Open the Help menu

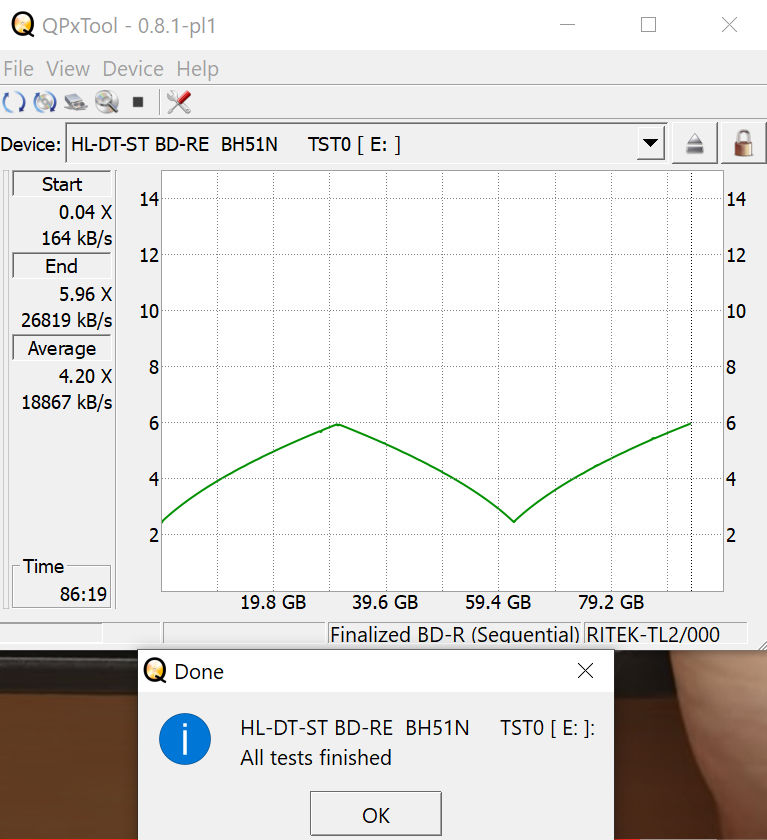[197, 69]
